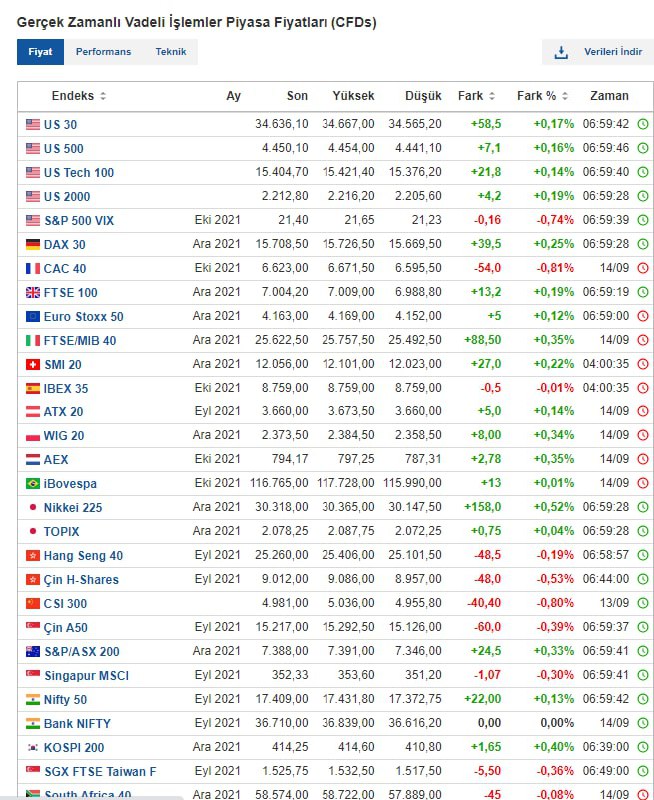Screen dimensions: 654x800
Task: Sort table by Fark % column arrows
Action: [x=565, y=96]
